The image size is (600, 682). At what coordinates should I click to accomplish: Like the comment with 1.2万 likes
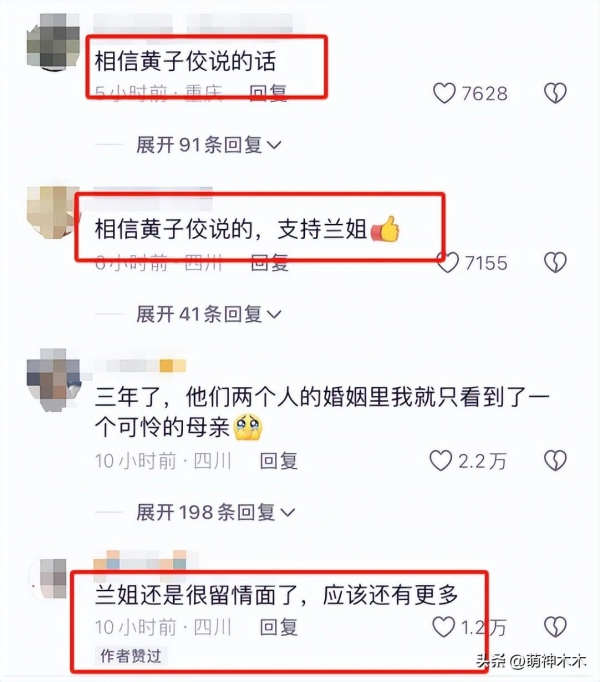click(x=443, y=627)
